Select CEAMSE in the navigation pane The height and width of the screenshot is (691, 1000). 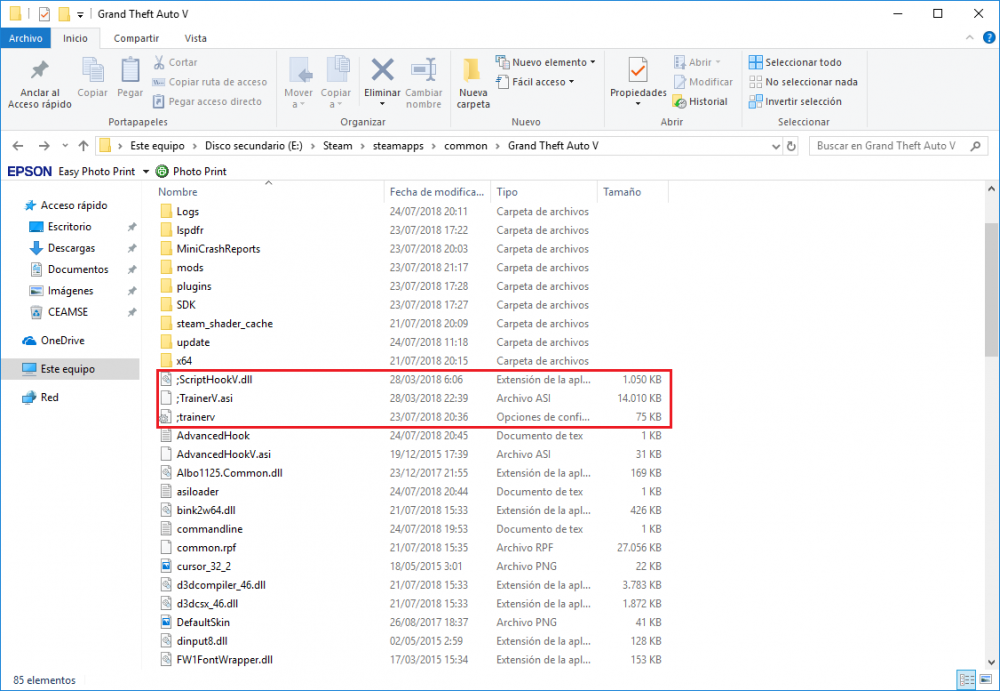pos(68,312)
